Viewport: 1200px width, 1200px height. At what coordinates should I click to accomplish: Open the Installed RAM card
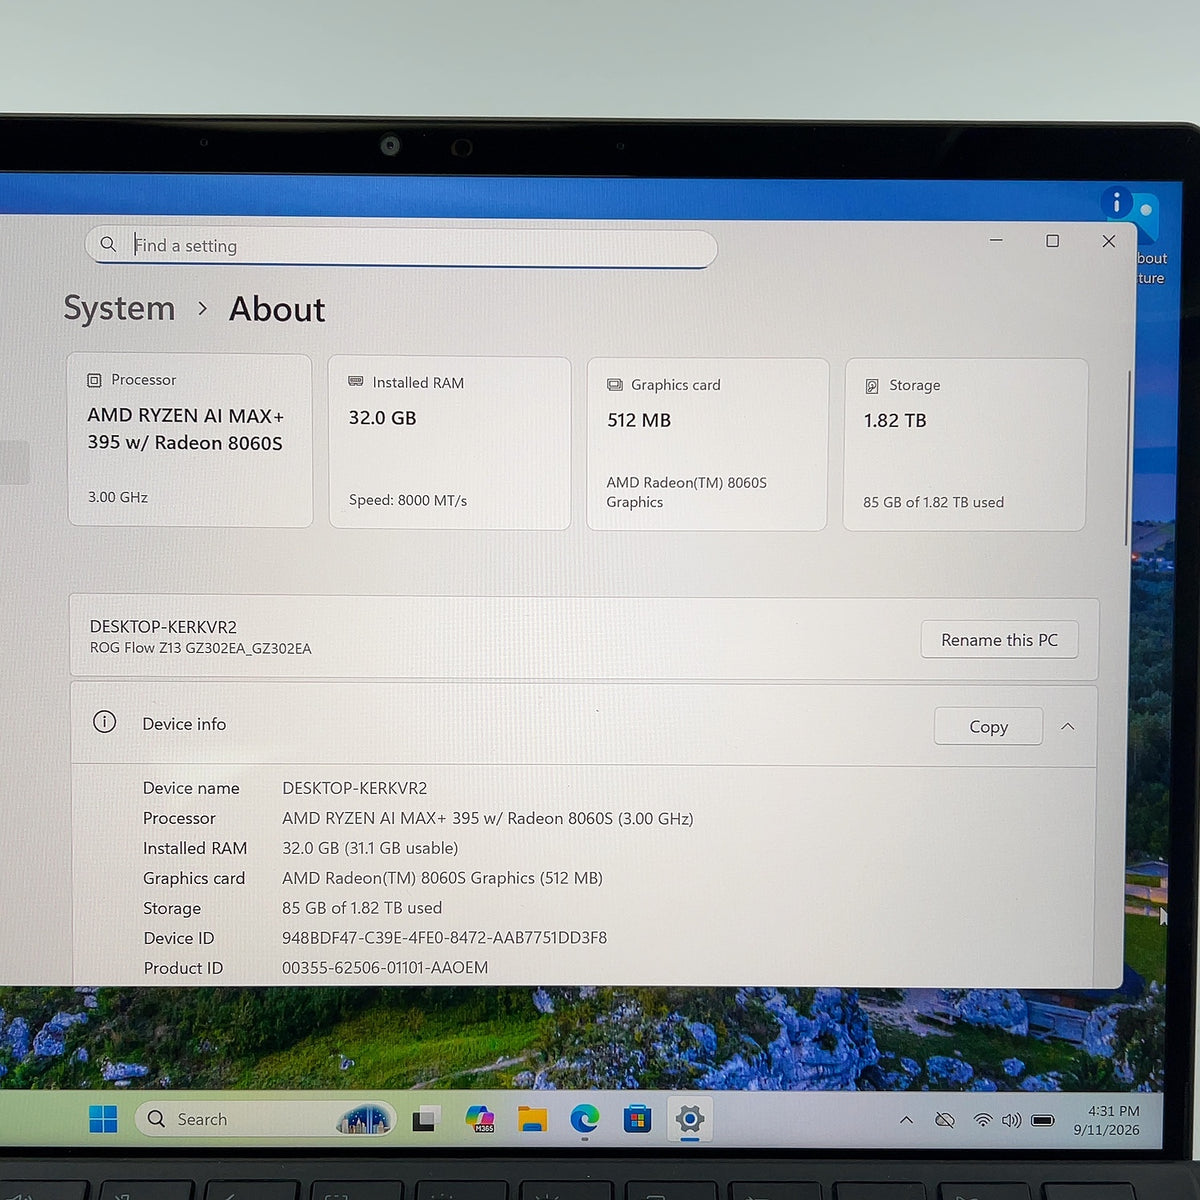449,442
